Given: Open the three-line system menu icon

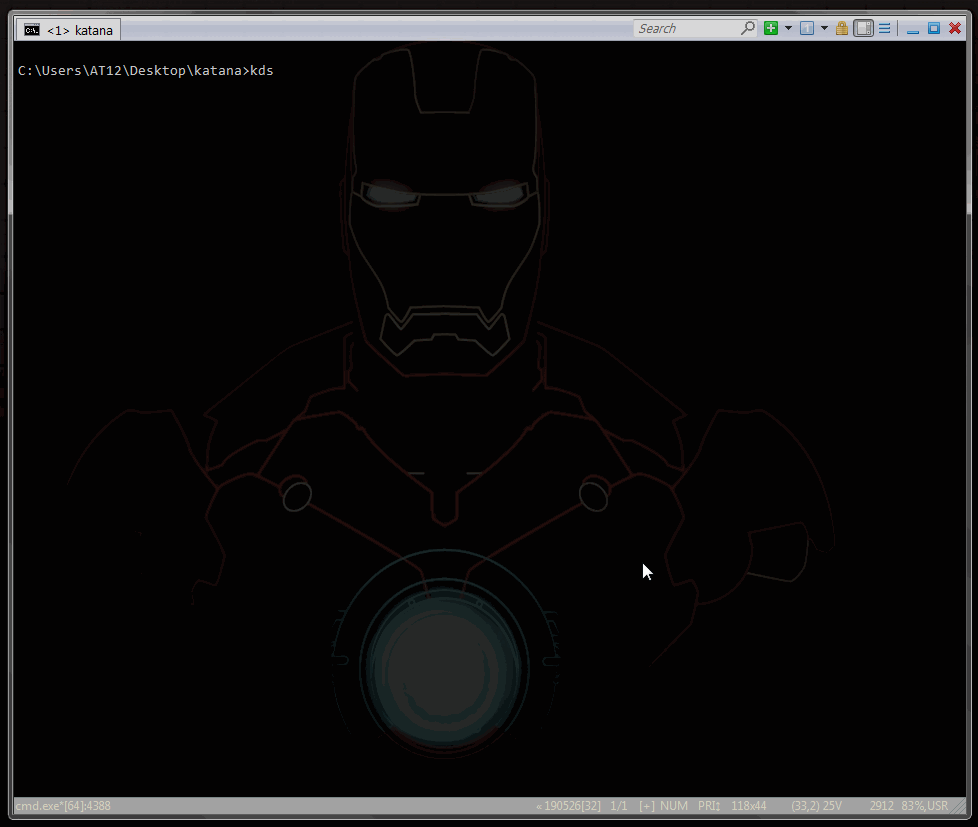Looking at the screenshot, I should pos(885,28).
